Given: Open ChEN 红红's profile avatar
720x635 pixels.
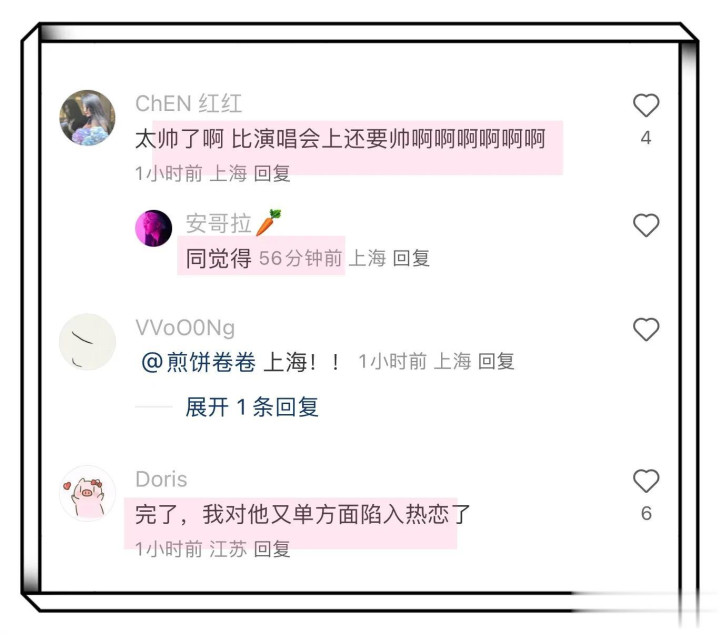Looking at the screenshot, I should pos(87,118).
